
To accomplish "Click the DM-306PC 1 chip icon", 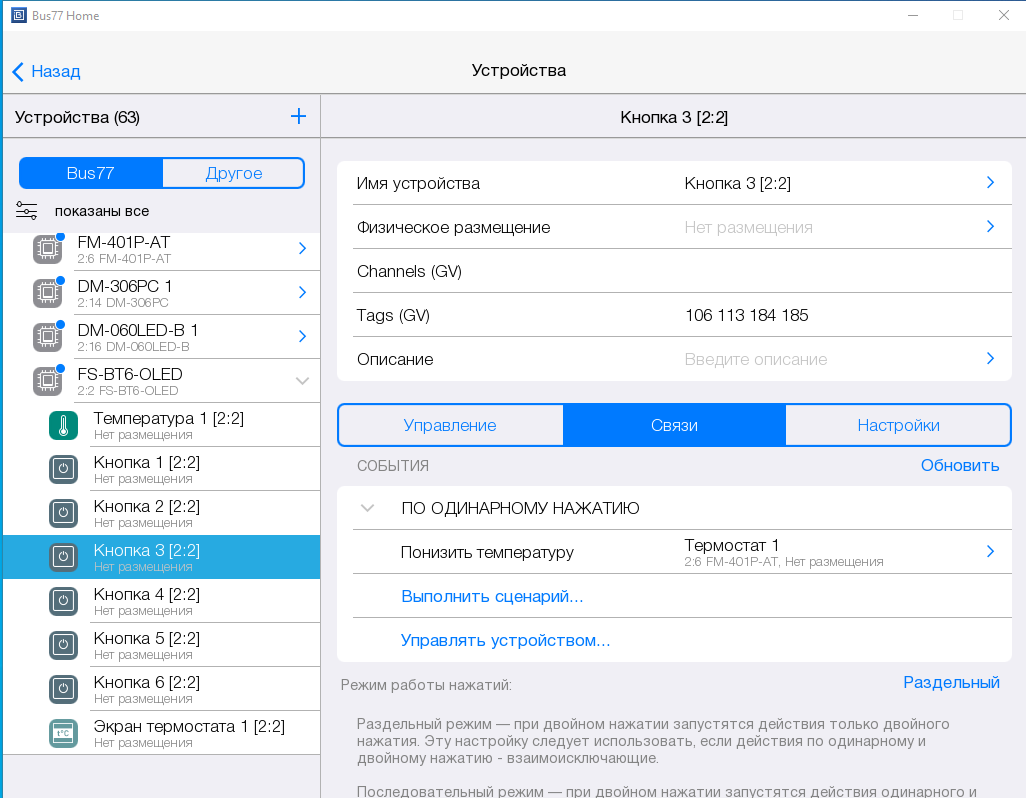I will pyautogui.click(x=47, y=293).
